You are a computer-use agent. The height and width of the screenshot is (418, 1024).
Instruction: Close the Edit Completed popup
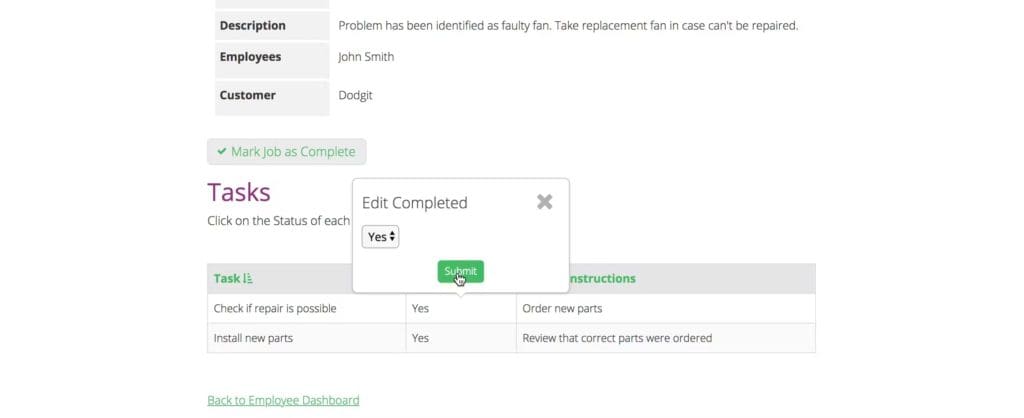point(544,202)
